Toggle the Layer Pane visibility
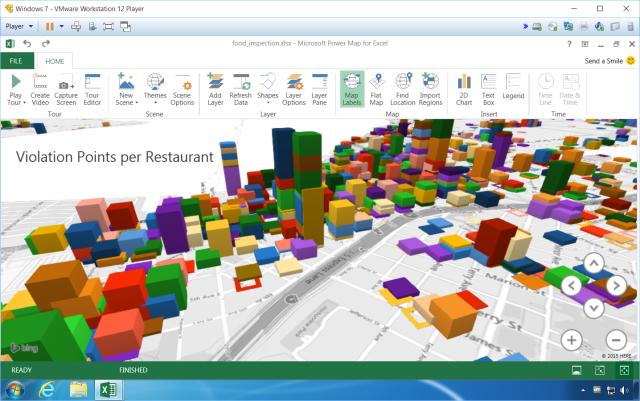The height and width of the screenshot is (401, 640). [x=319, y=88]
